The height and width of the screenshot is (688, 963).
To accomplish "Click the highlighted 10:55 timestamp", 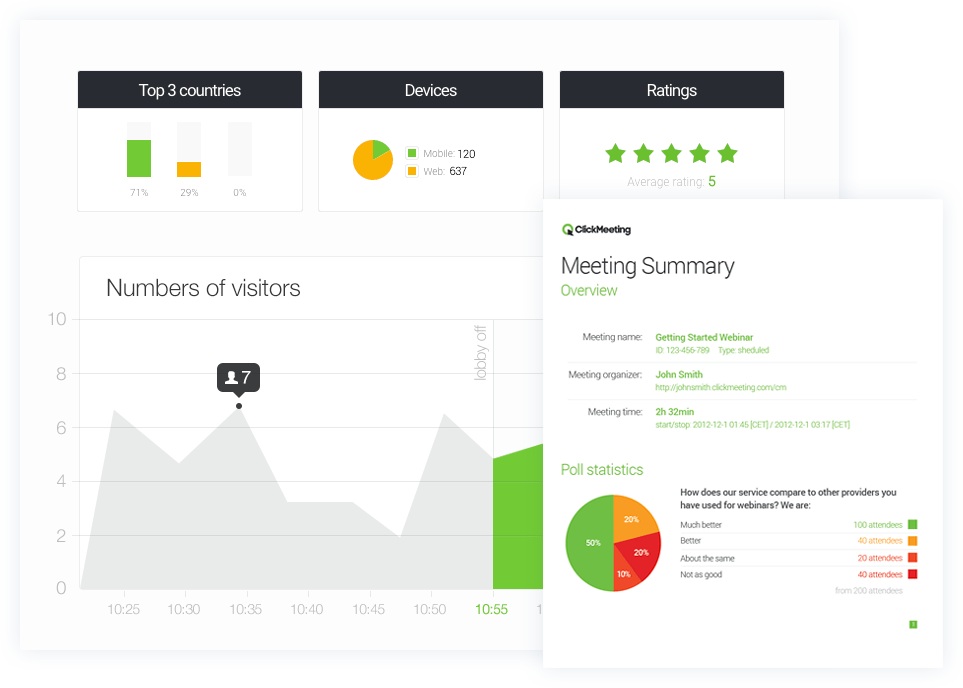I will (492, 608).
